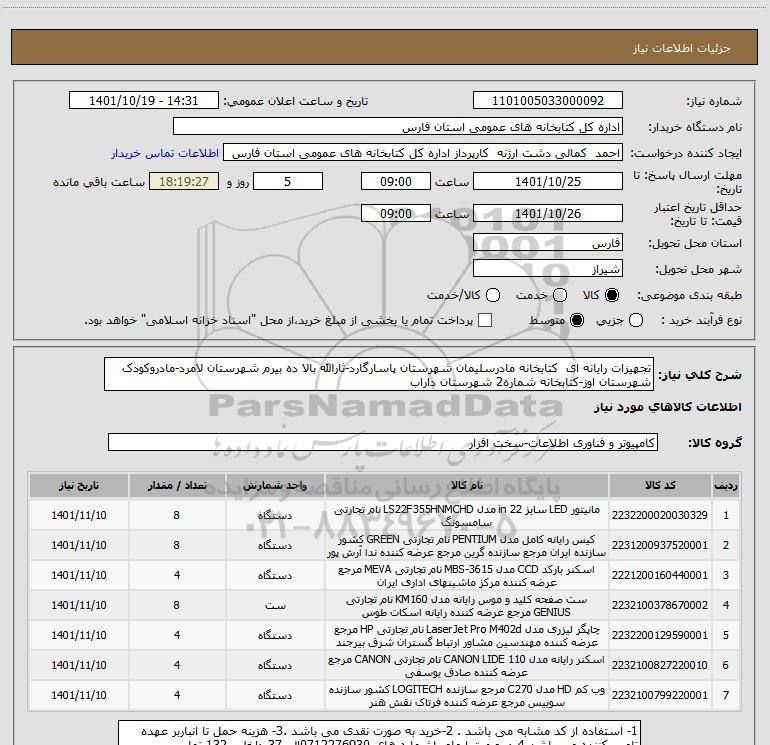Open the اطلاعات تماس خریدار link

click(x=165, y=153)
